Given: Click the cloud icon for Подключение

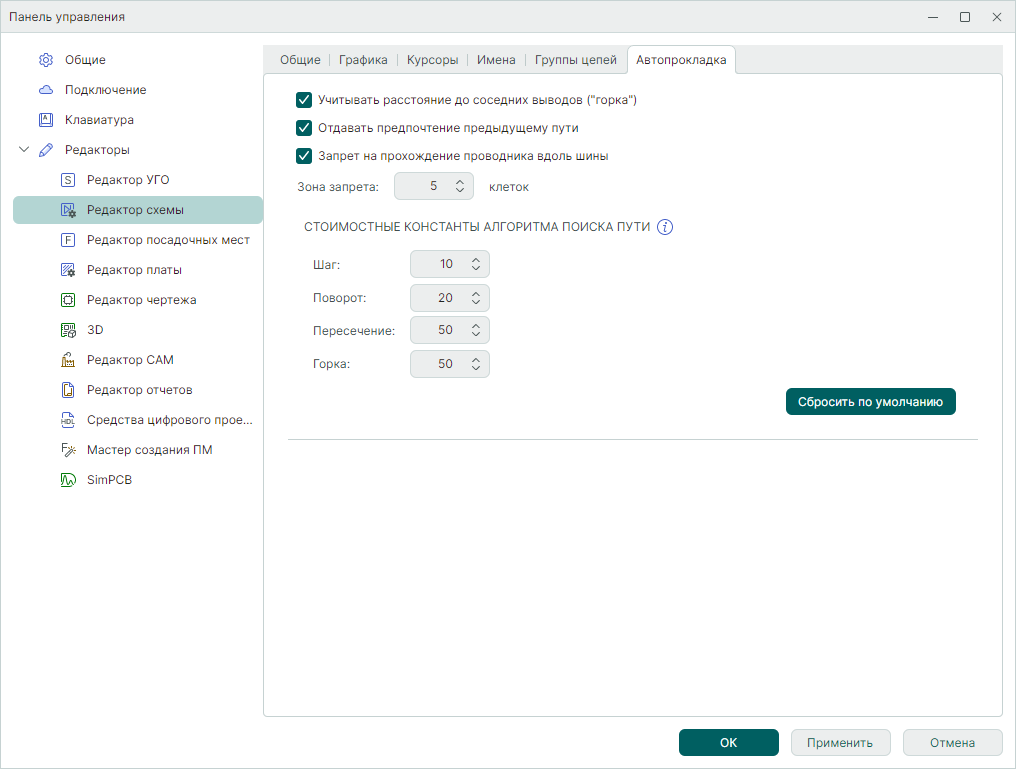Looking at the screenshot, I should [45, 90].
